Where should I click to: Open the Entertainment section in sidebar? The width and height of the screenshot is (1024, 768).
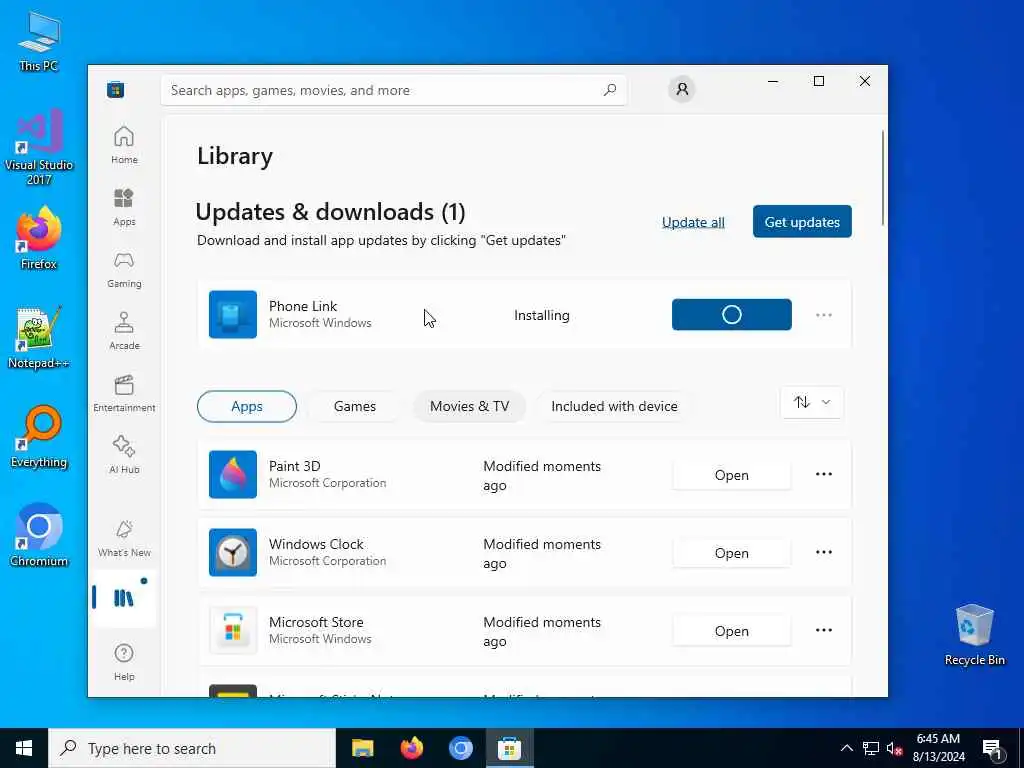(x=124, y=393)
